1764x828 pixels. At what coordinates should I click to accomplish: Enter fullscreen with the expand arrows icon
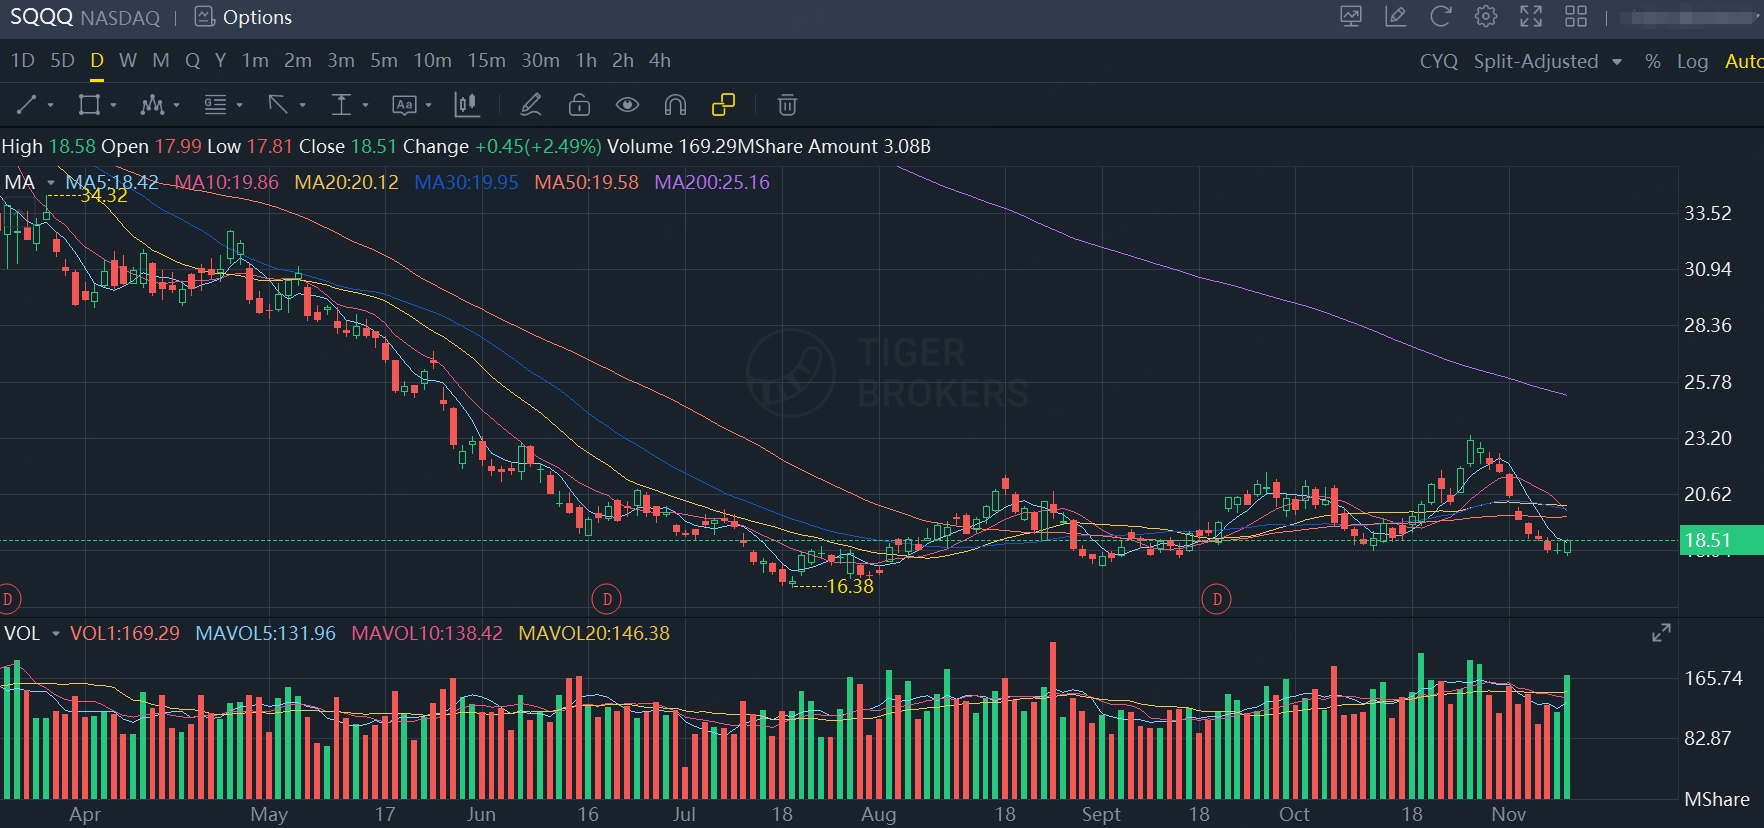1531,17
